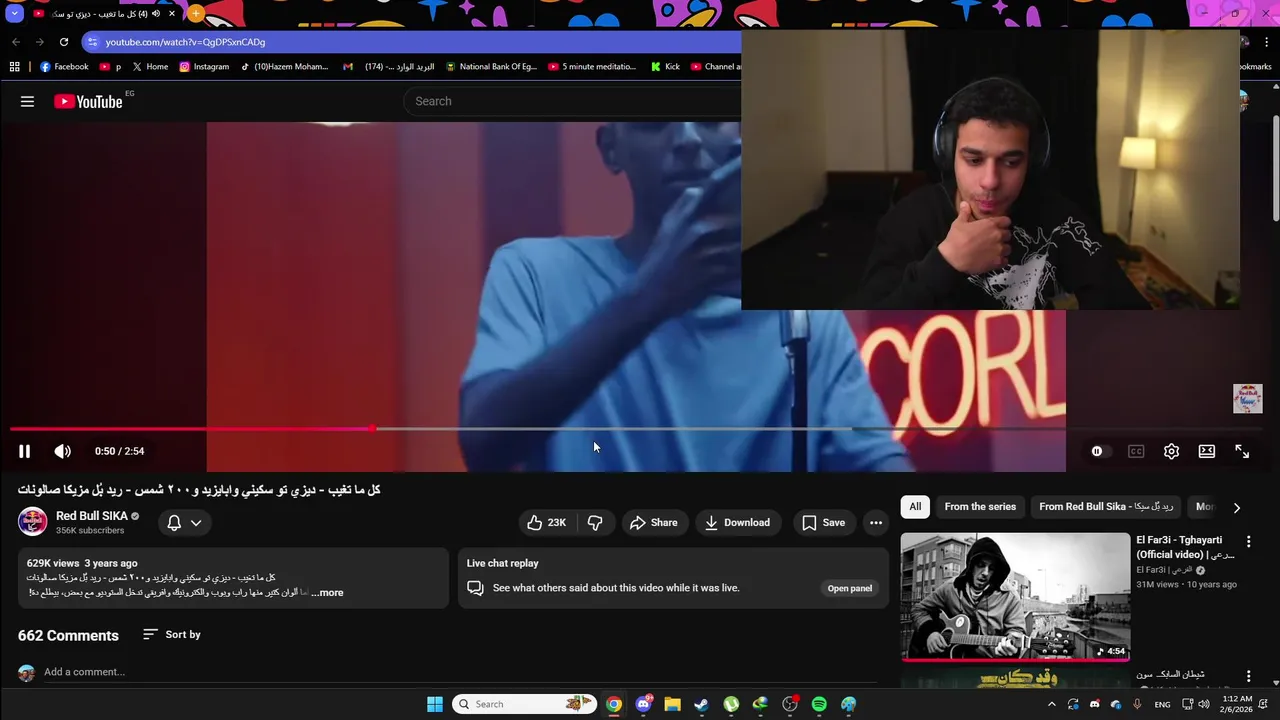1280x720 pixels.
Task: Open options menu for El Far3i video
Action: [1248, 541]
